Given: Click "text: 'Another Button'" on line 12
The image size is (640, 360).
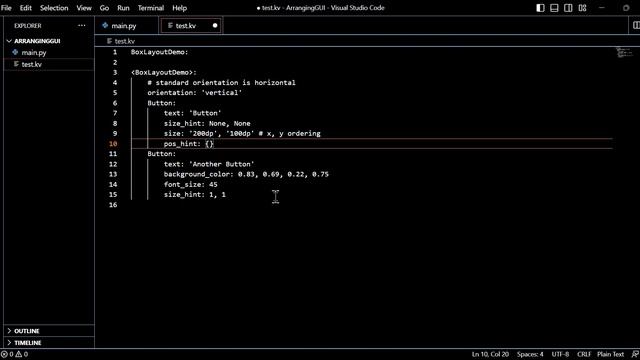Looking at the screenshot, I should point(209,164).
